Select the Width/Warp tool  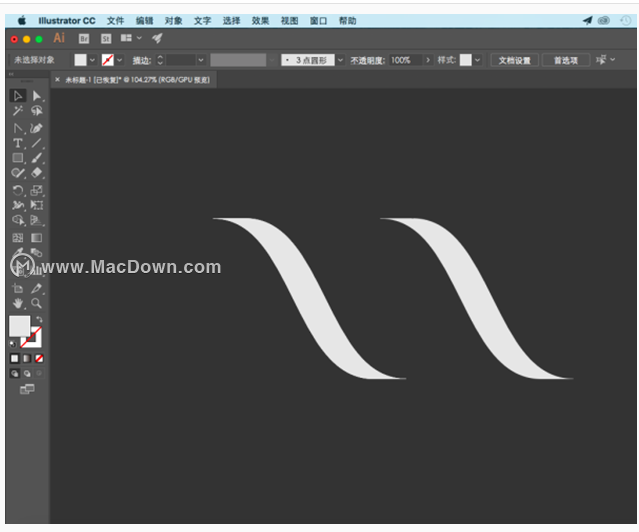[x=18, y=205]
